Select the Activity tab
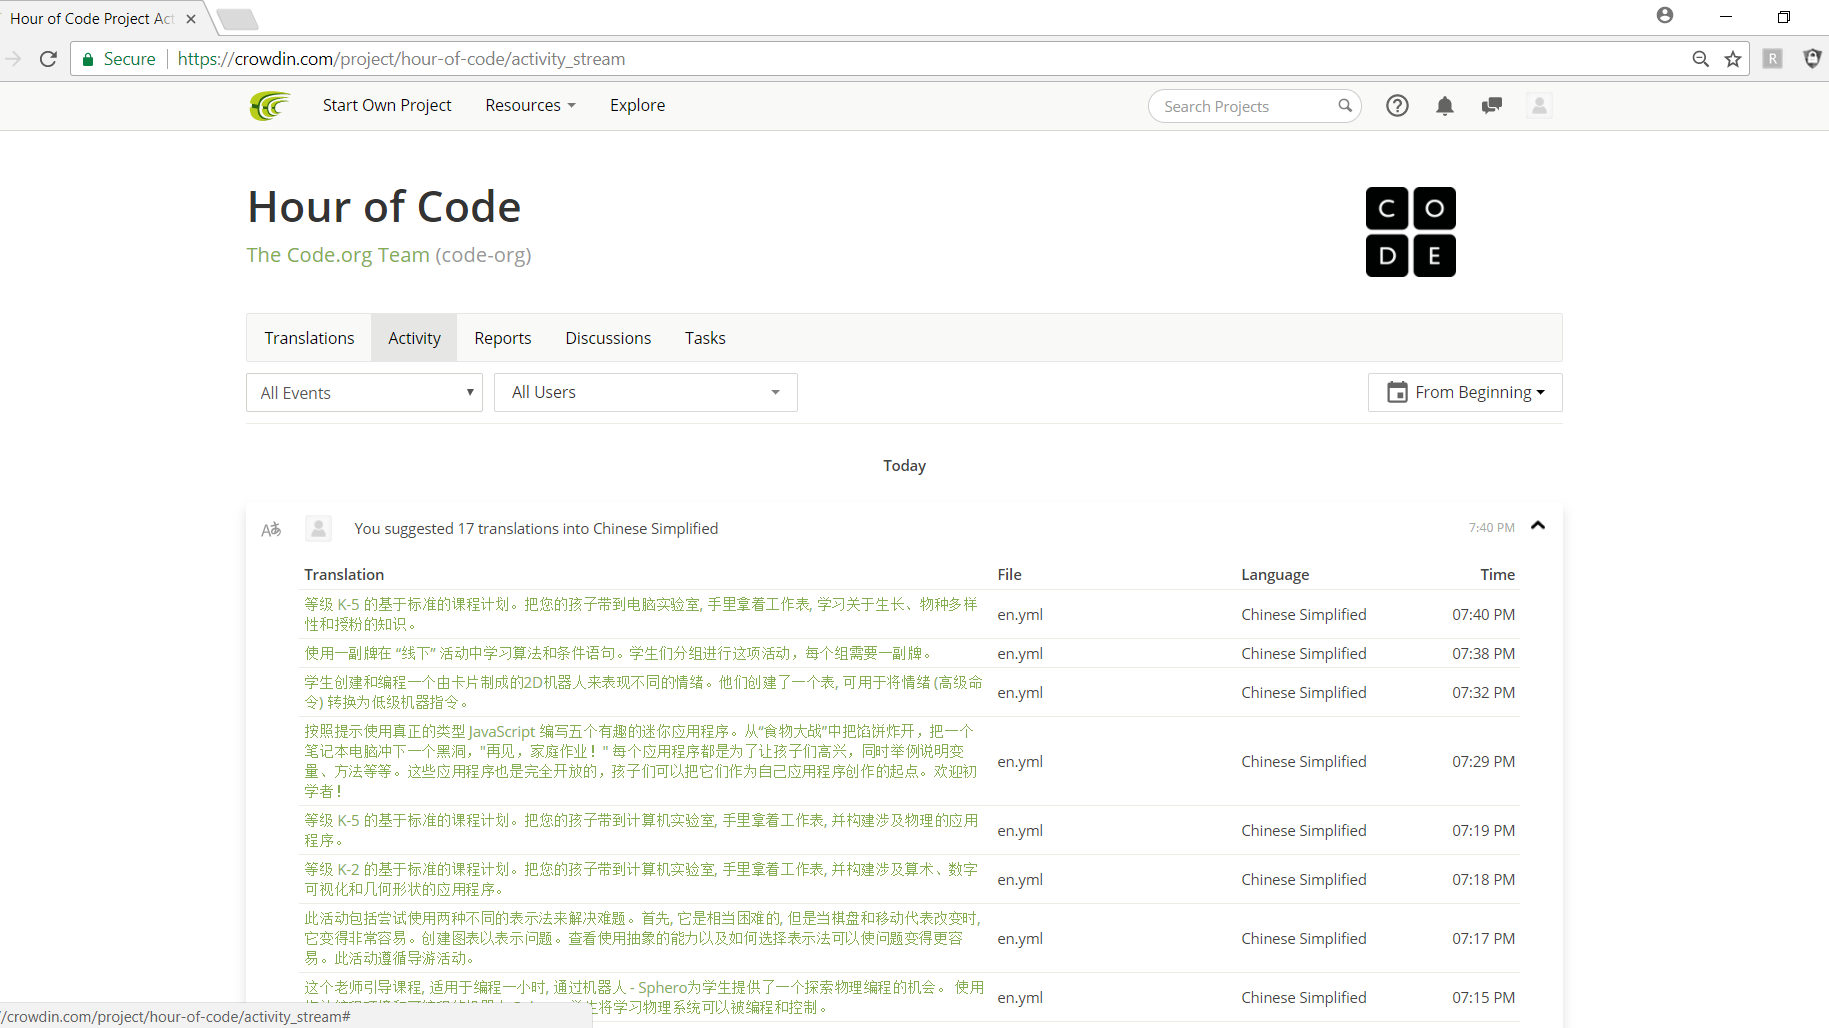 click(x=414, y=338)
